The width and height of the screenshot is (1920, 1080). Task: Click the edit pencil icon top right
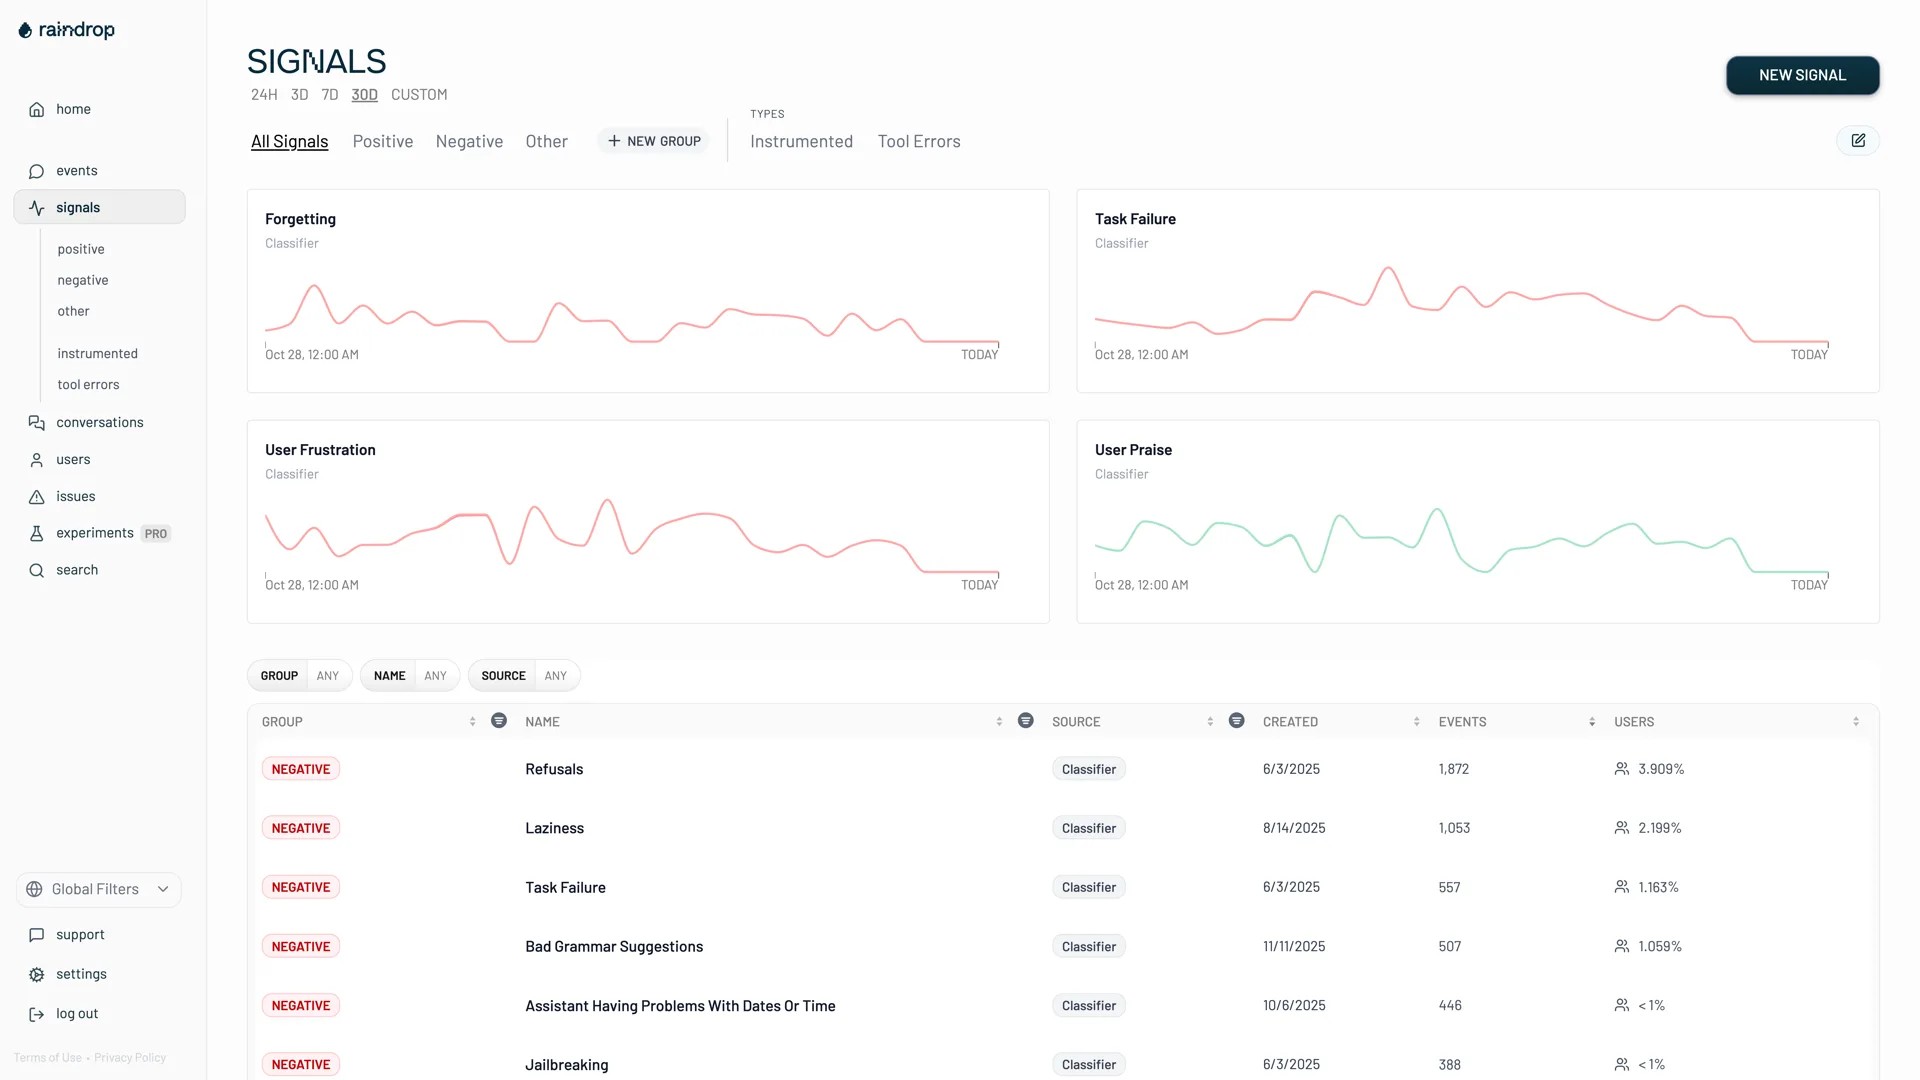click(x=1858, y=141)
